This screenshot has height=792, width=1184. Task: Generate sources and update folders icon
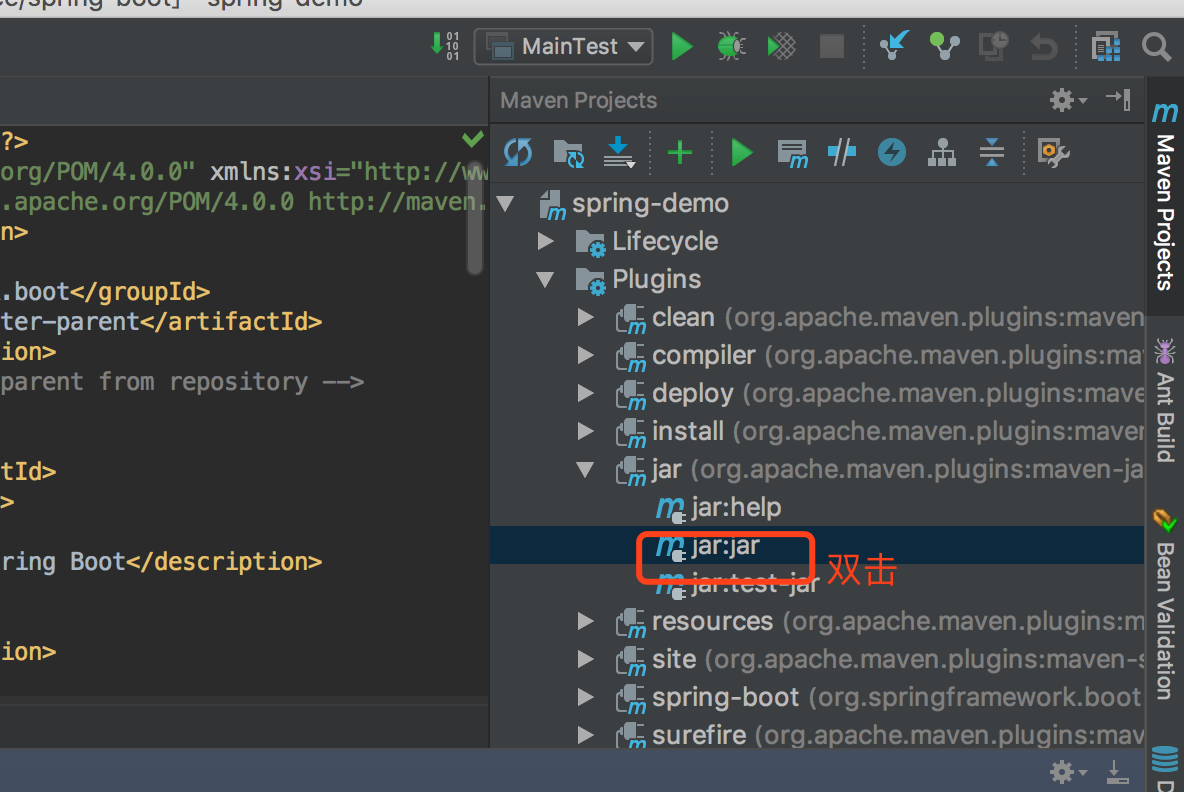click(569, 153)
